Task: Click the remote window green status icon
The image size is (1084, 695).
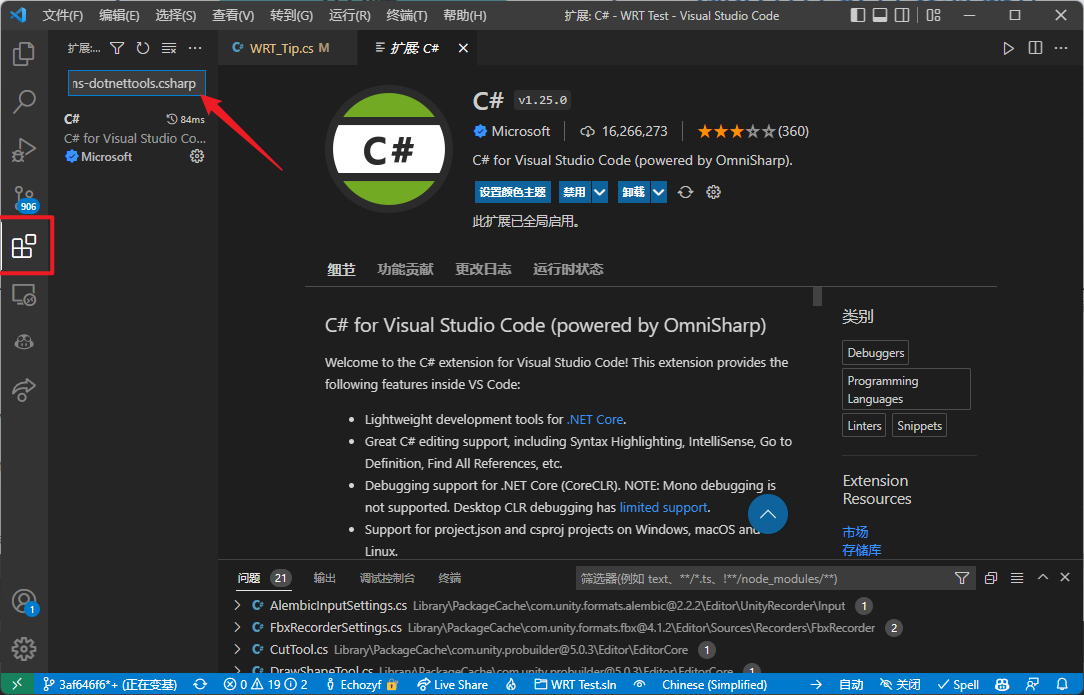Action: pyautogui.click(x=17, y=685)
